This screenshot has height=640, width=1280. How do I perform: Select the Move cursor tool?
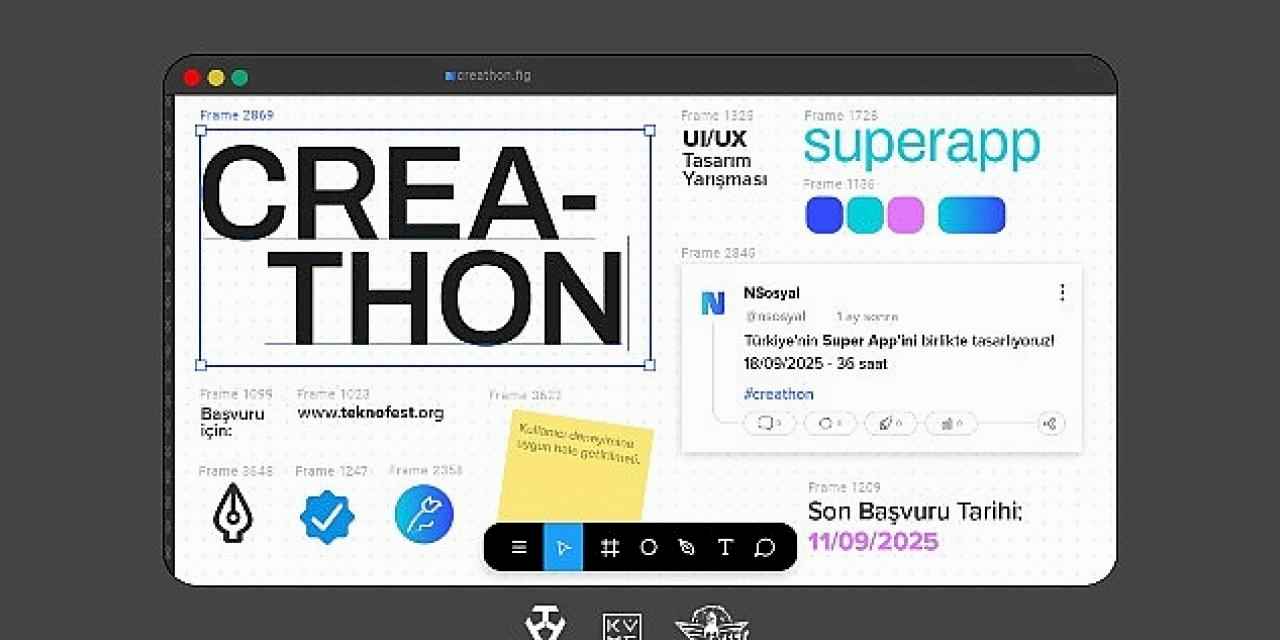coord(563,547)
